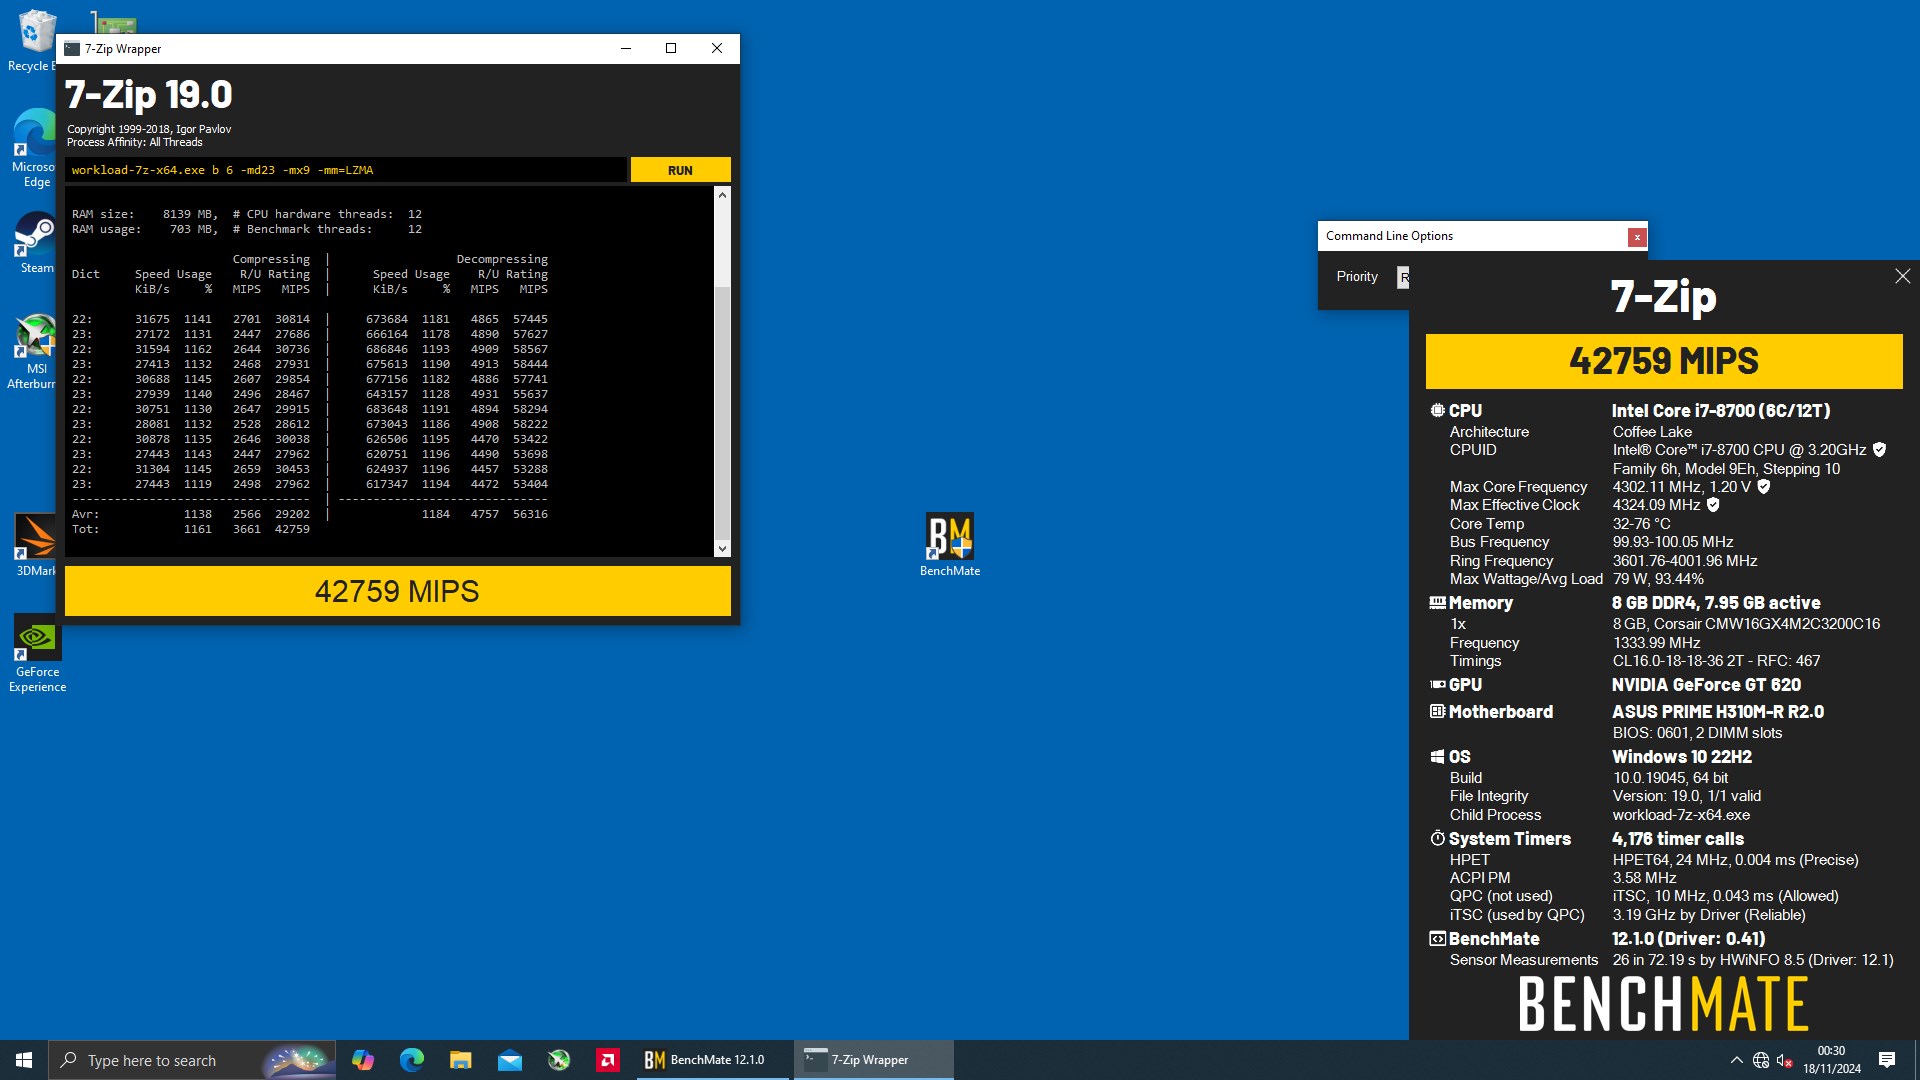Open the 3DMark desktop shortcut
Viewport: 1920px width, 1080px height.
tap(36, 544)
